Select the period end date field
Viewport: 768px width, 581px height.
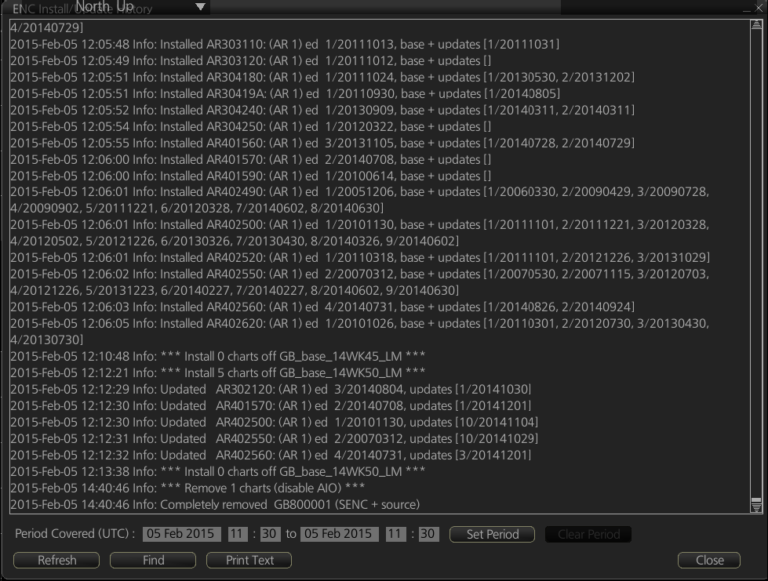point(338,534)
